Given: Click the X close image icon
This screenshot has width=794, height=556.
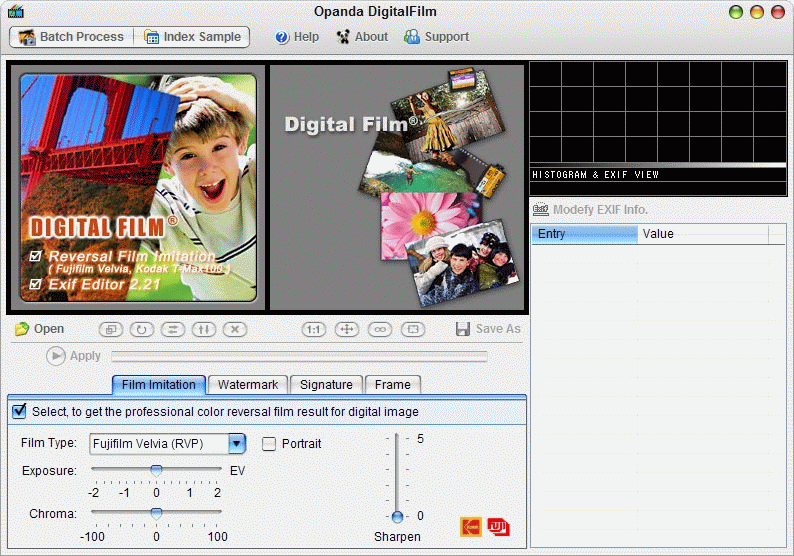Looking at the screenshot, I should [235, 330].
